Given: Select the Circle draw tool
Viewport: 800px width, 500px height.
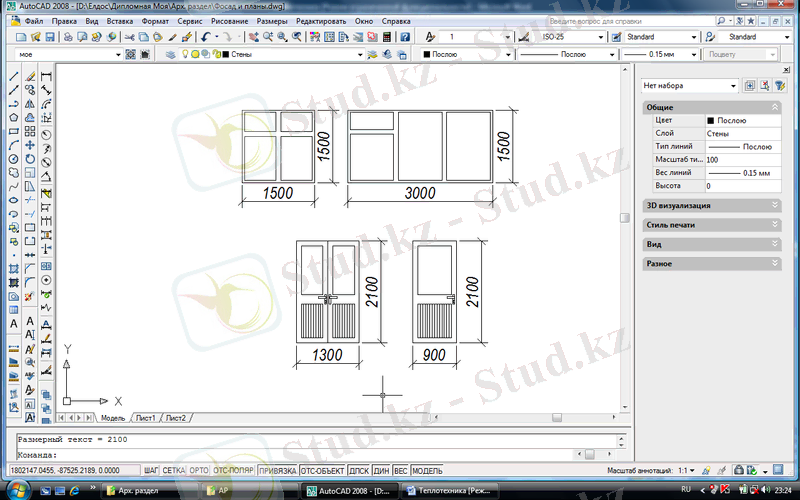Looking at the screenshot, I should pyautogui.click(x=14, y=159).
